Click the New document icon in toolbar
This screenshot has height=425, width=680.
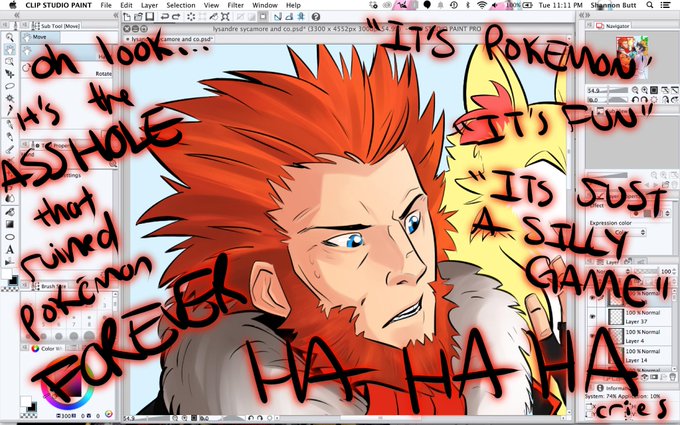127,17
